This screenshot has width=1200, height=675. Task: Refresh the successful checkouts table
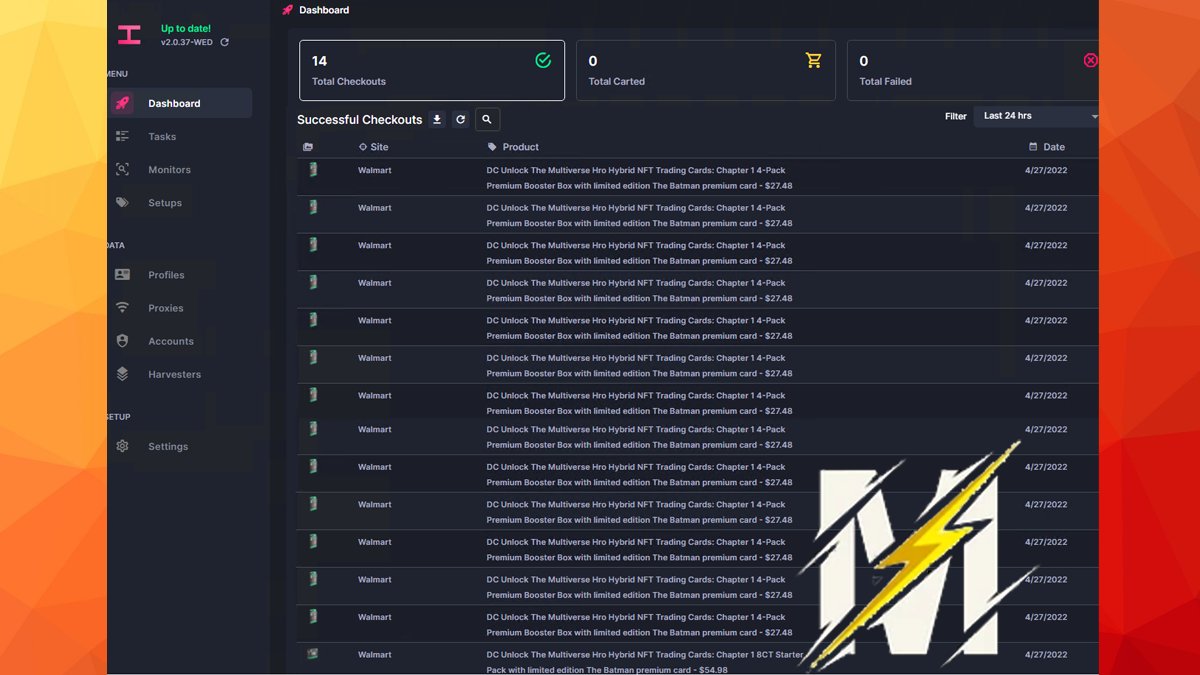click(x=460, y=119)
